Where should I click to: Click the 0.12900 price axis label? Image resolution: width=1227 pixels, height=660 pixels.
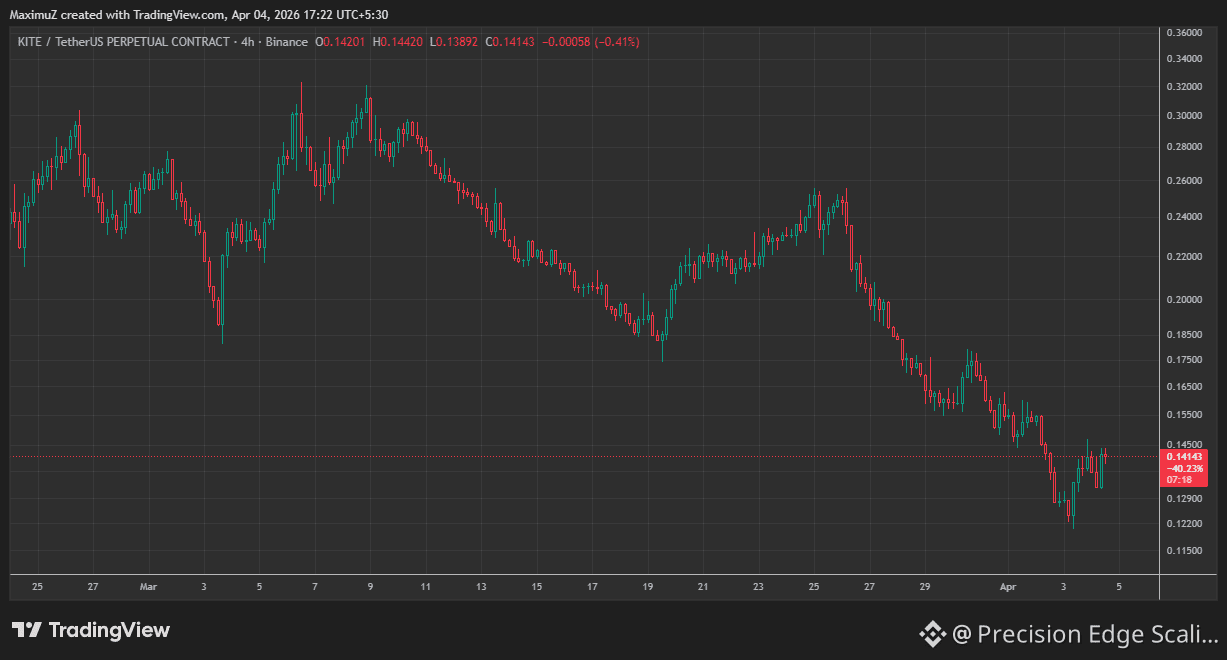[x=1184, y=498]
